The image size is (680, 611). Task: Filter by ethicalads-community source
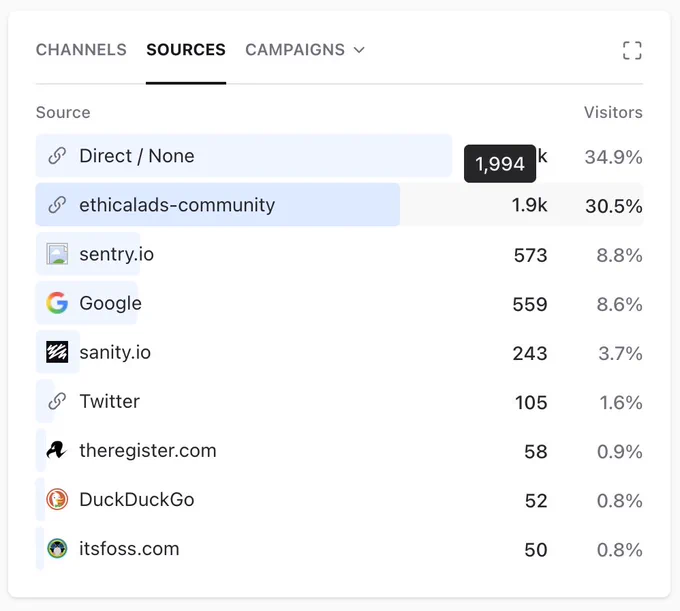[x=177, y=205]
